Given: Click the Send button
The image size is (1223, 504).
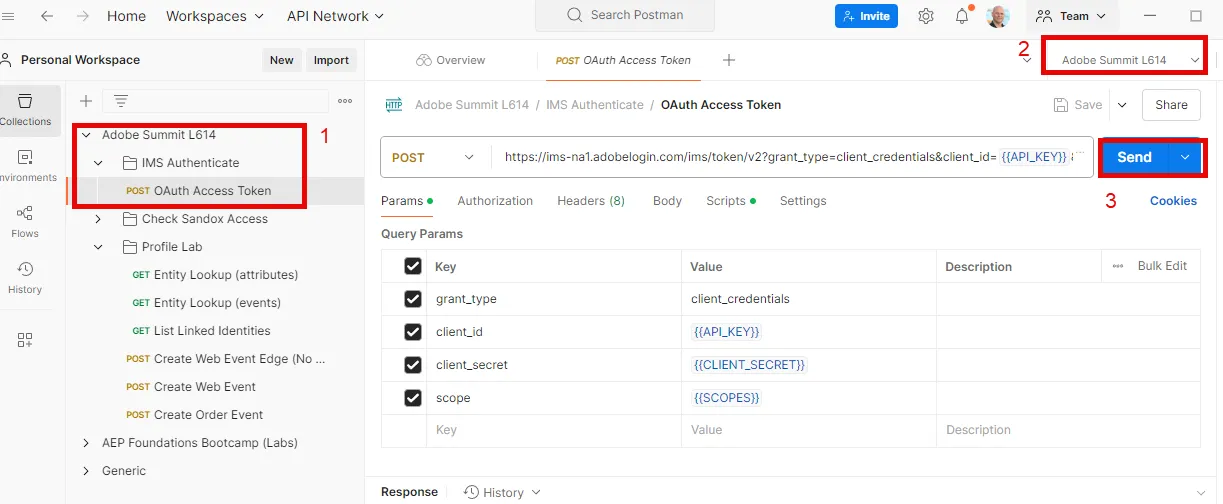Looking at the screenshot, I should click(1135, 157).
